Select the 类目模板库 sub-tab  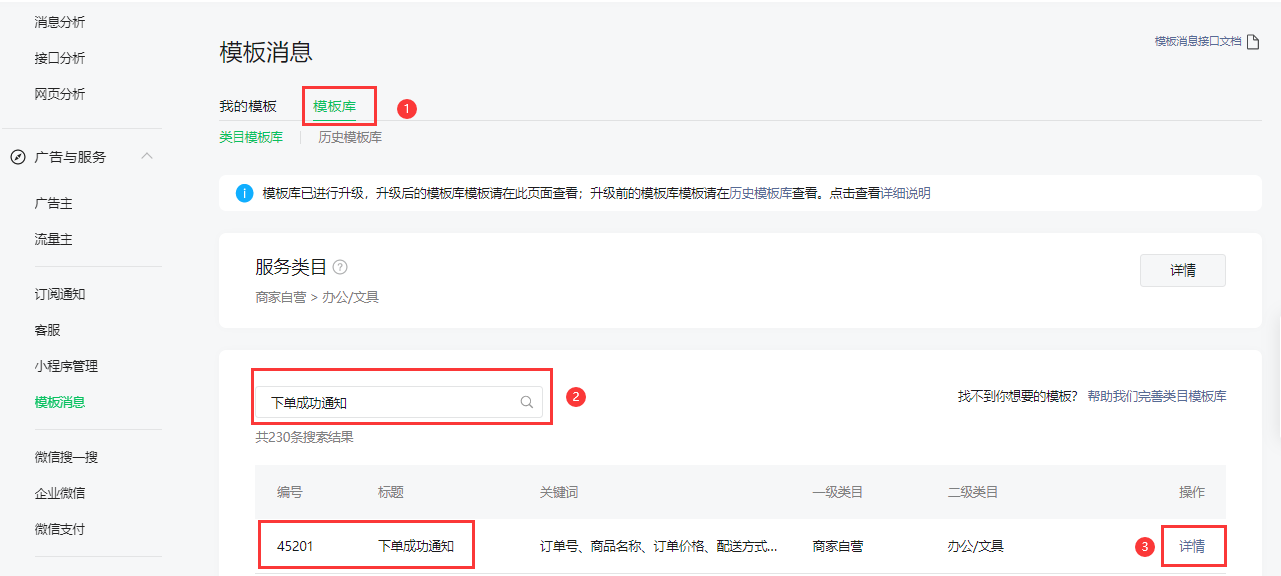point(251,137)
